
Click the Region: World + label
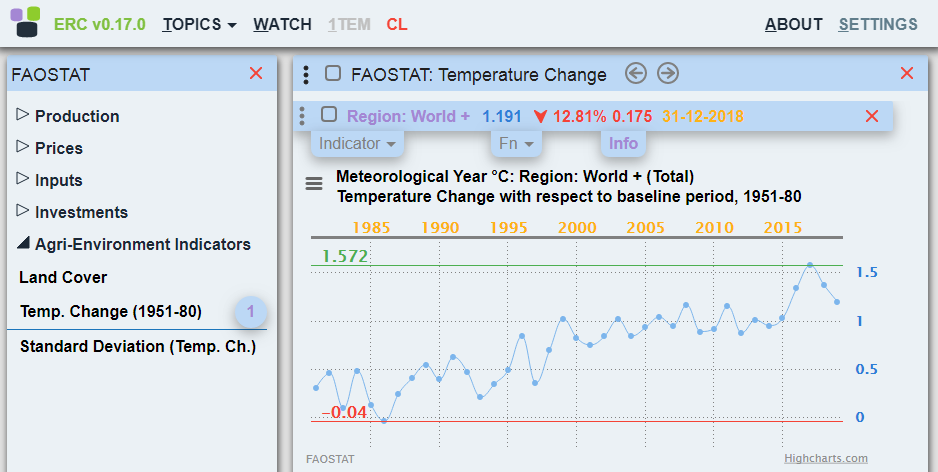tap(409, 116)
